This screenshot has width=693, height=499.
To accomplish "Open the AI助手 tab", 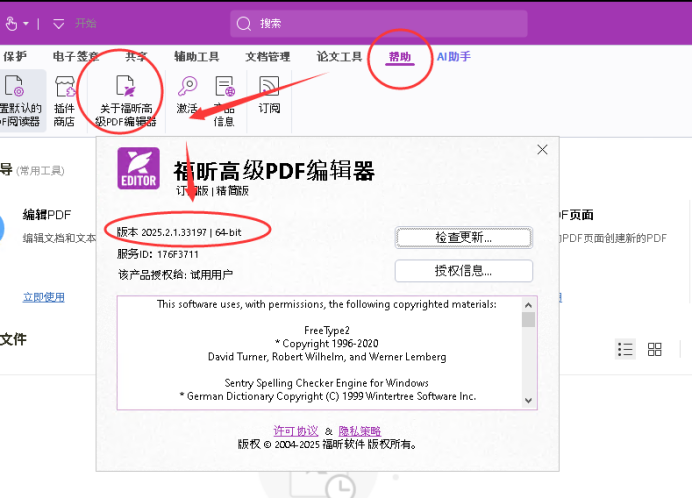I will click(453, 57).
